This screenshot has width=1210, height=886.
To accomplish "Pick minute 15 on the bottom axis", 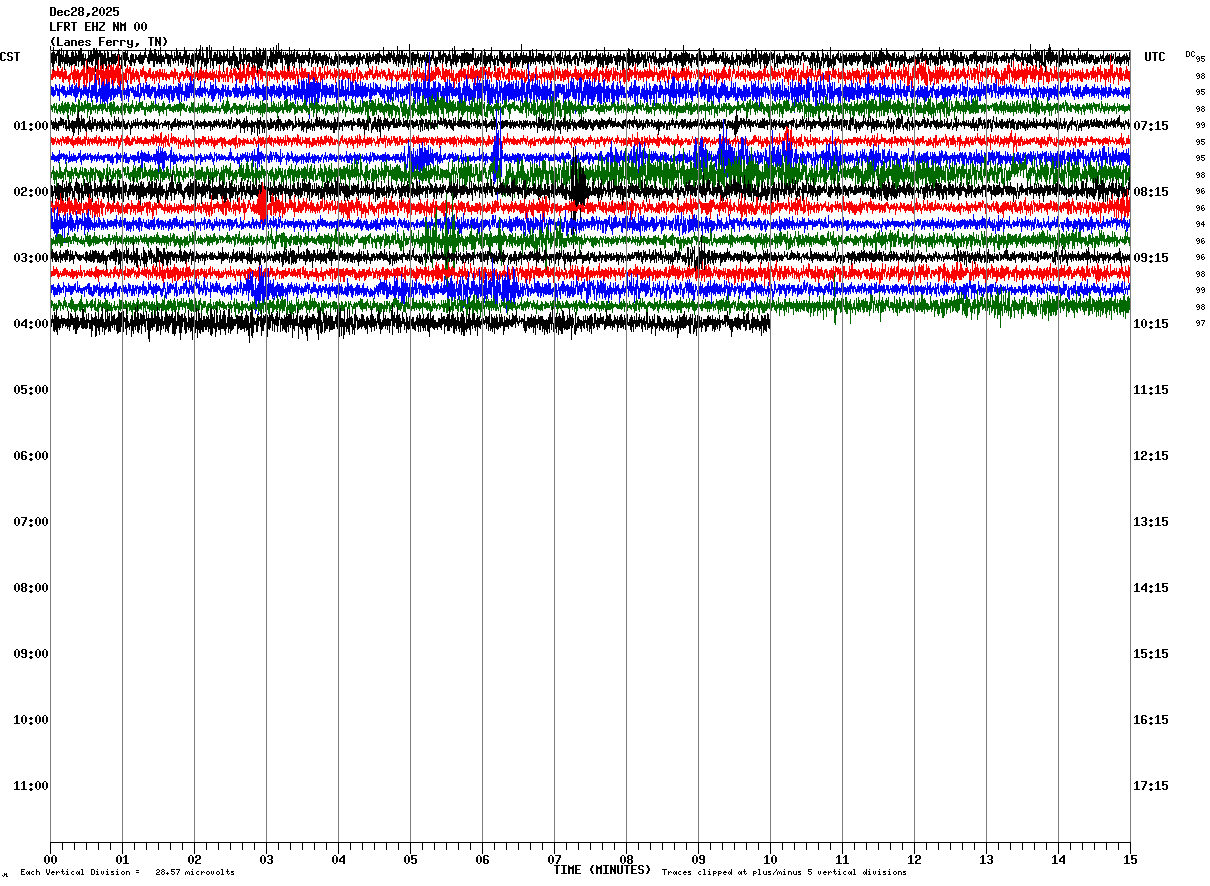I will (1130, 859).
